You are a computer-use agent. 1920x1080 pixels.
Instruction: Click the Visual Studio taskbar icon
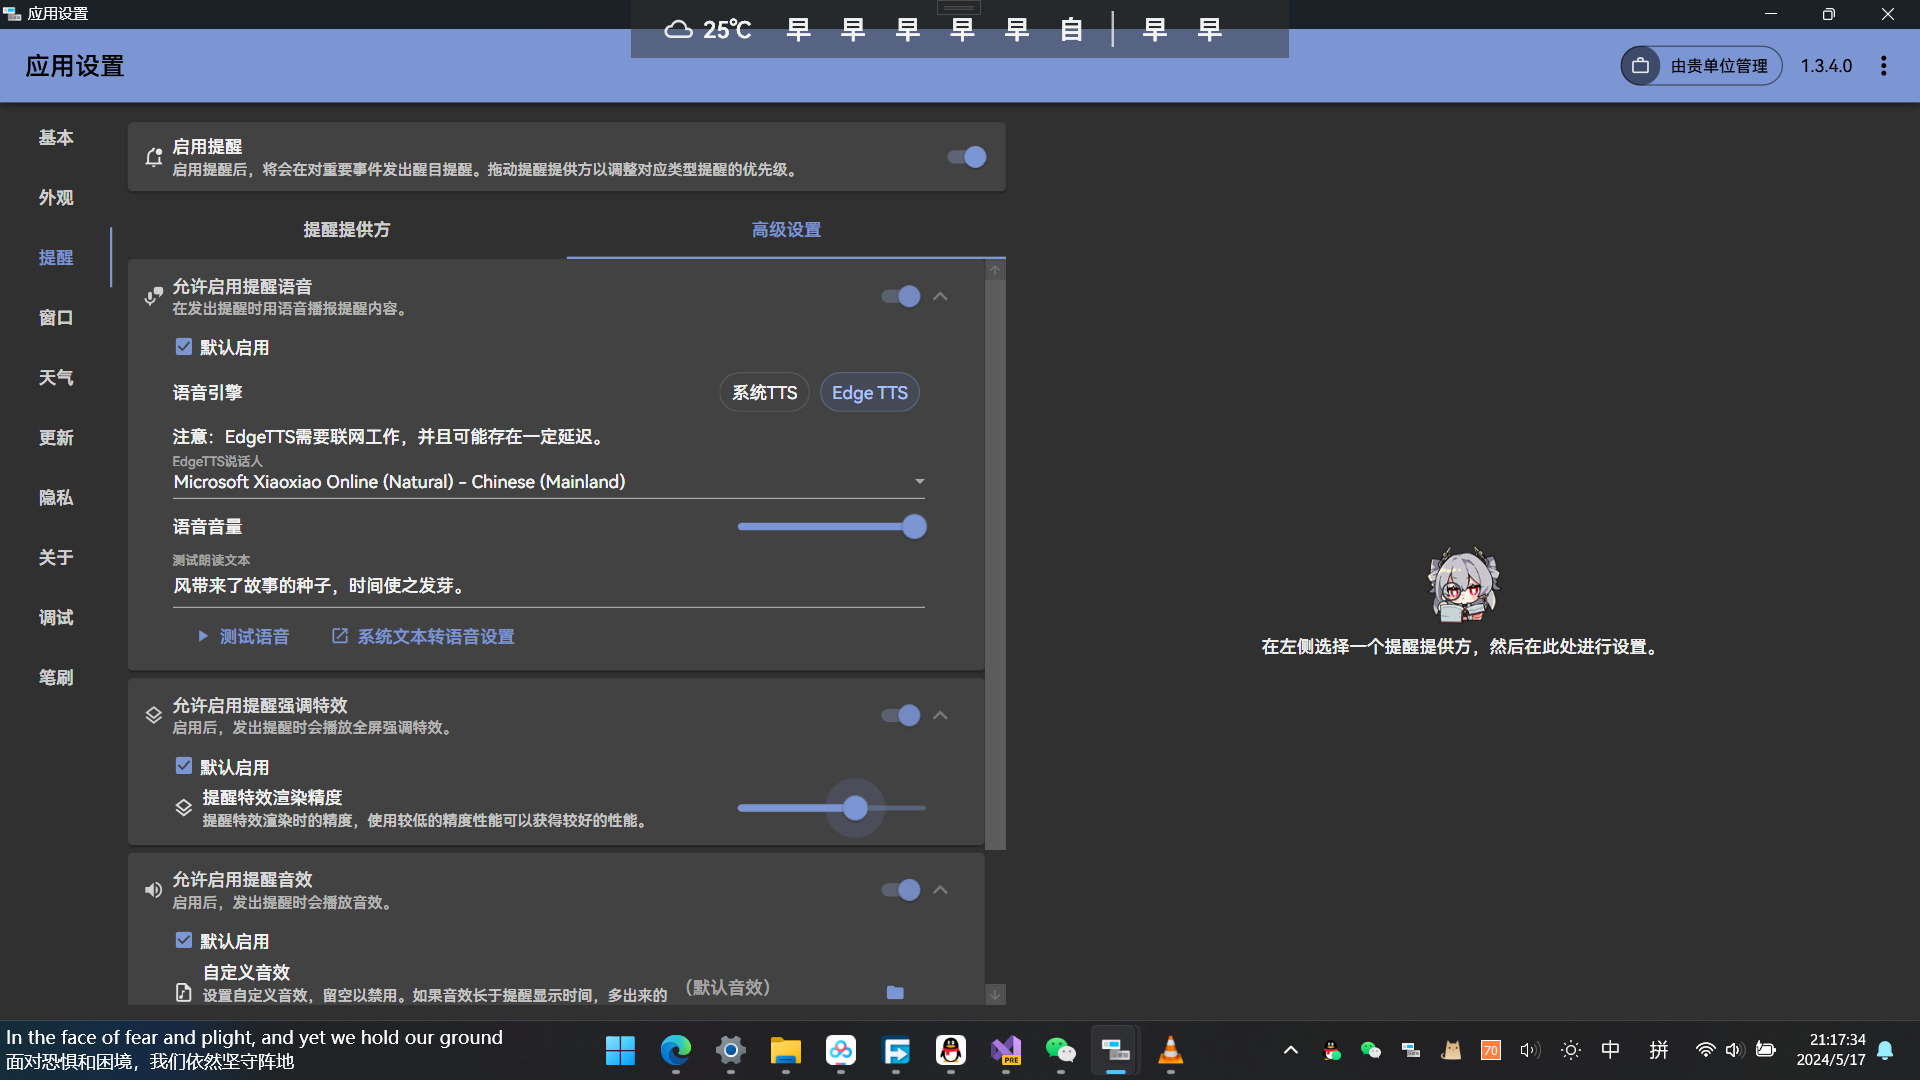(x=1005, y=1050)
